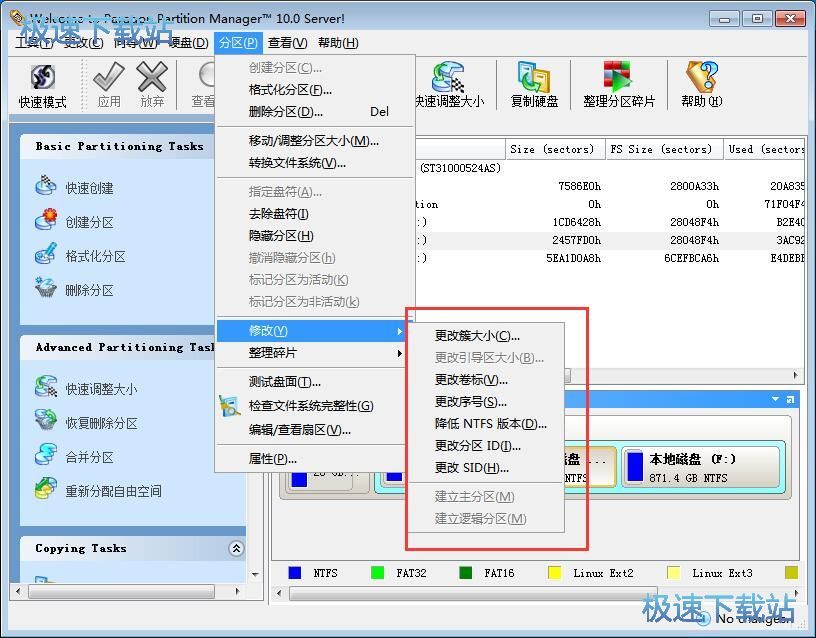Viewport: 816px width, 638px height.
Task: Click the 检查文件系统完整性 menu icon
Action: pos(230,406)
